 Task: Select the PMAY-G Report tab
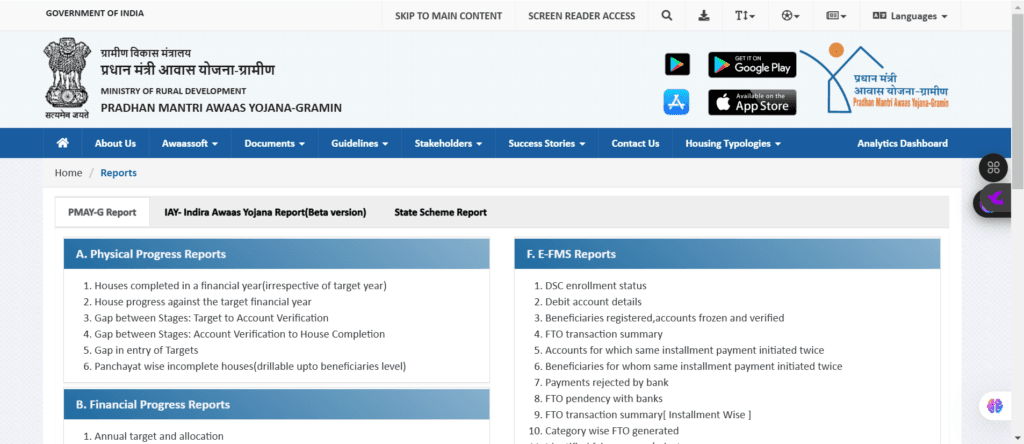tap(102, 212)
